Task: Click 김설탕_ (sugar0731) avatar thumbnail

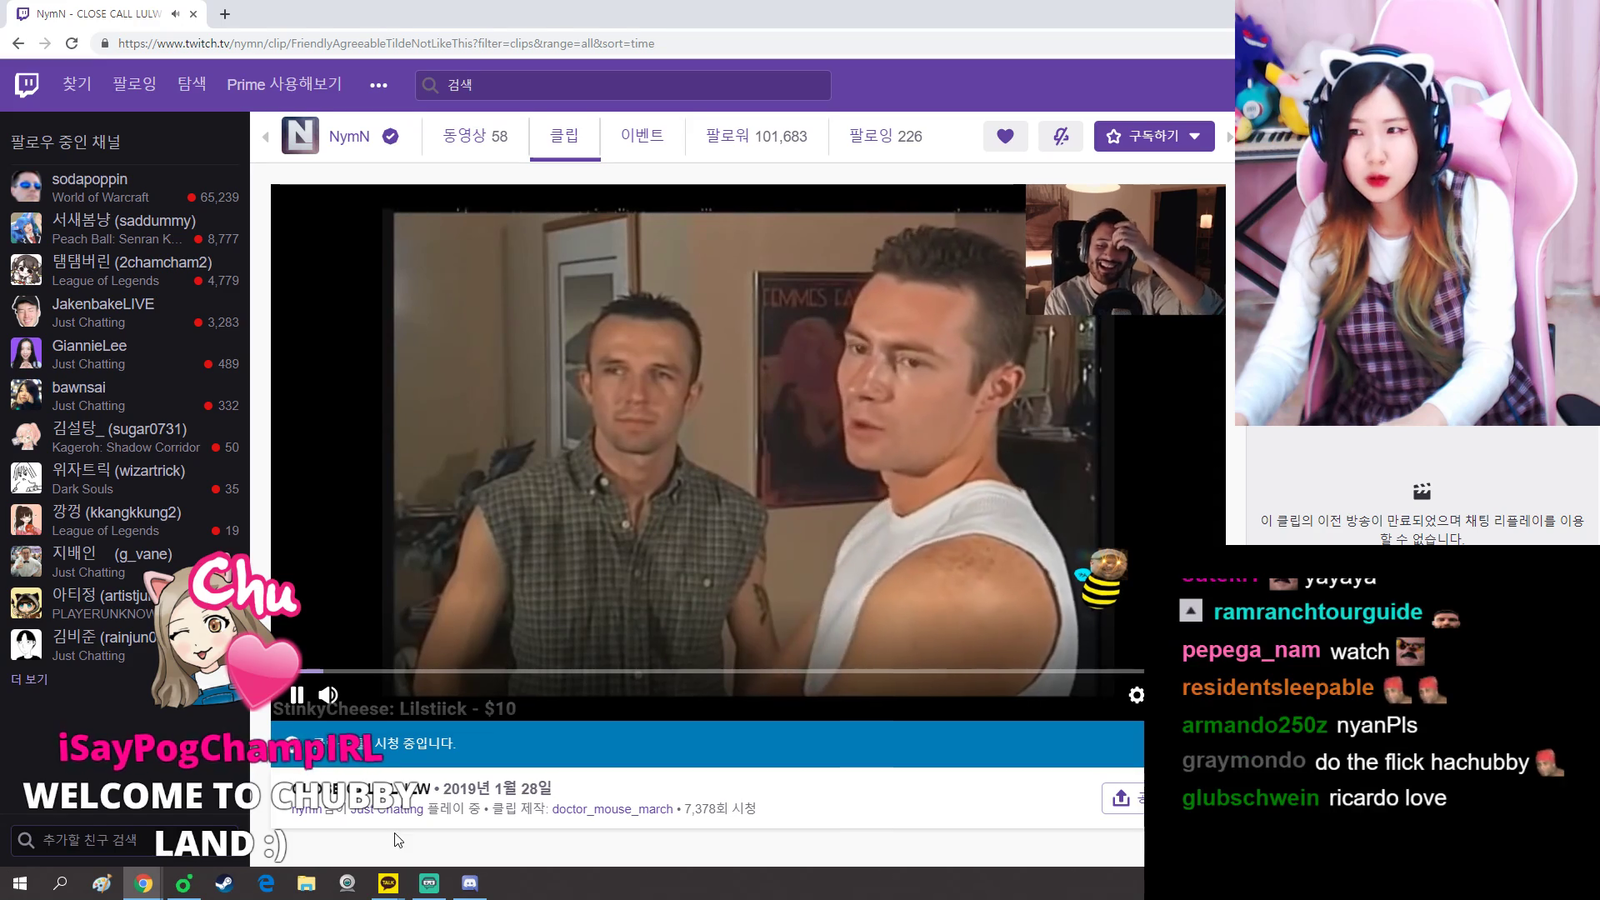Action: [x=26, y=437]
